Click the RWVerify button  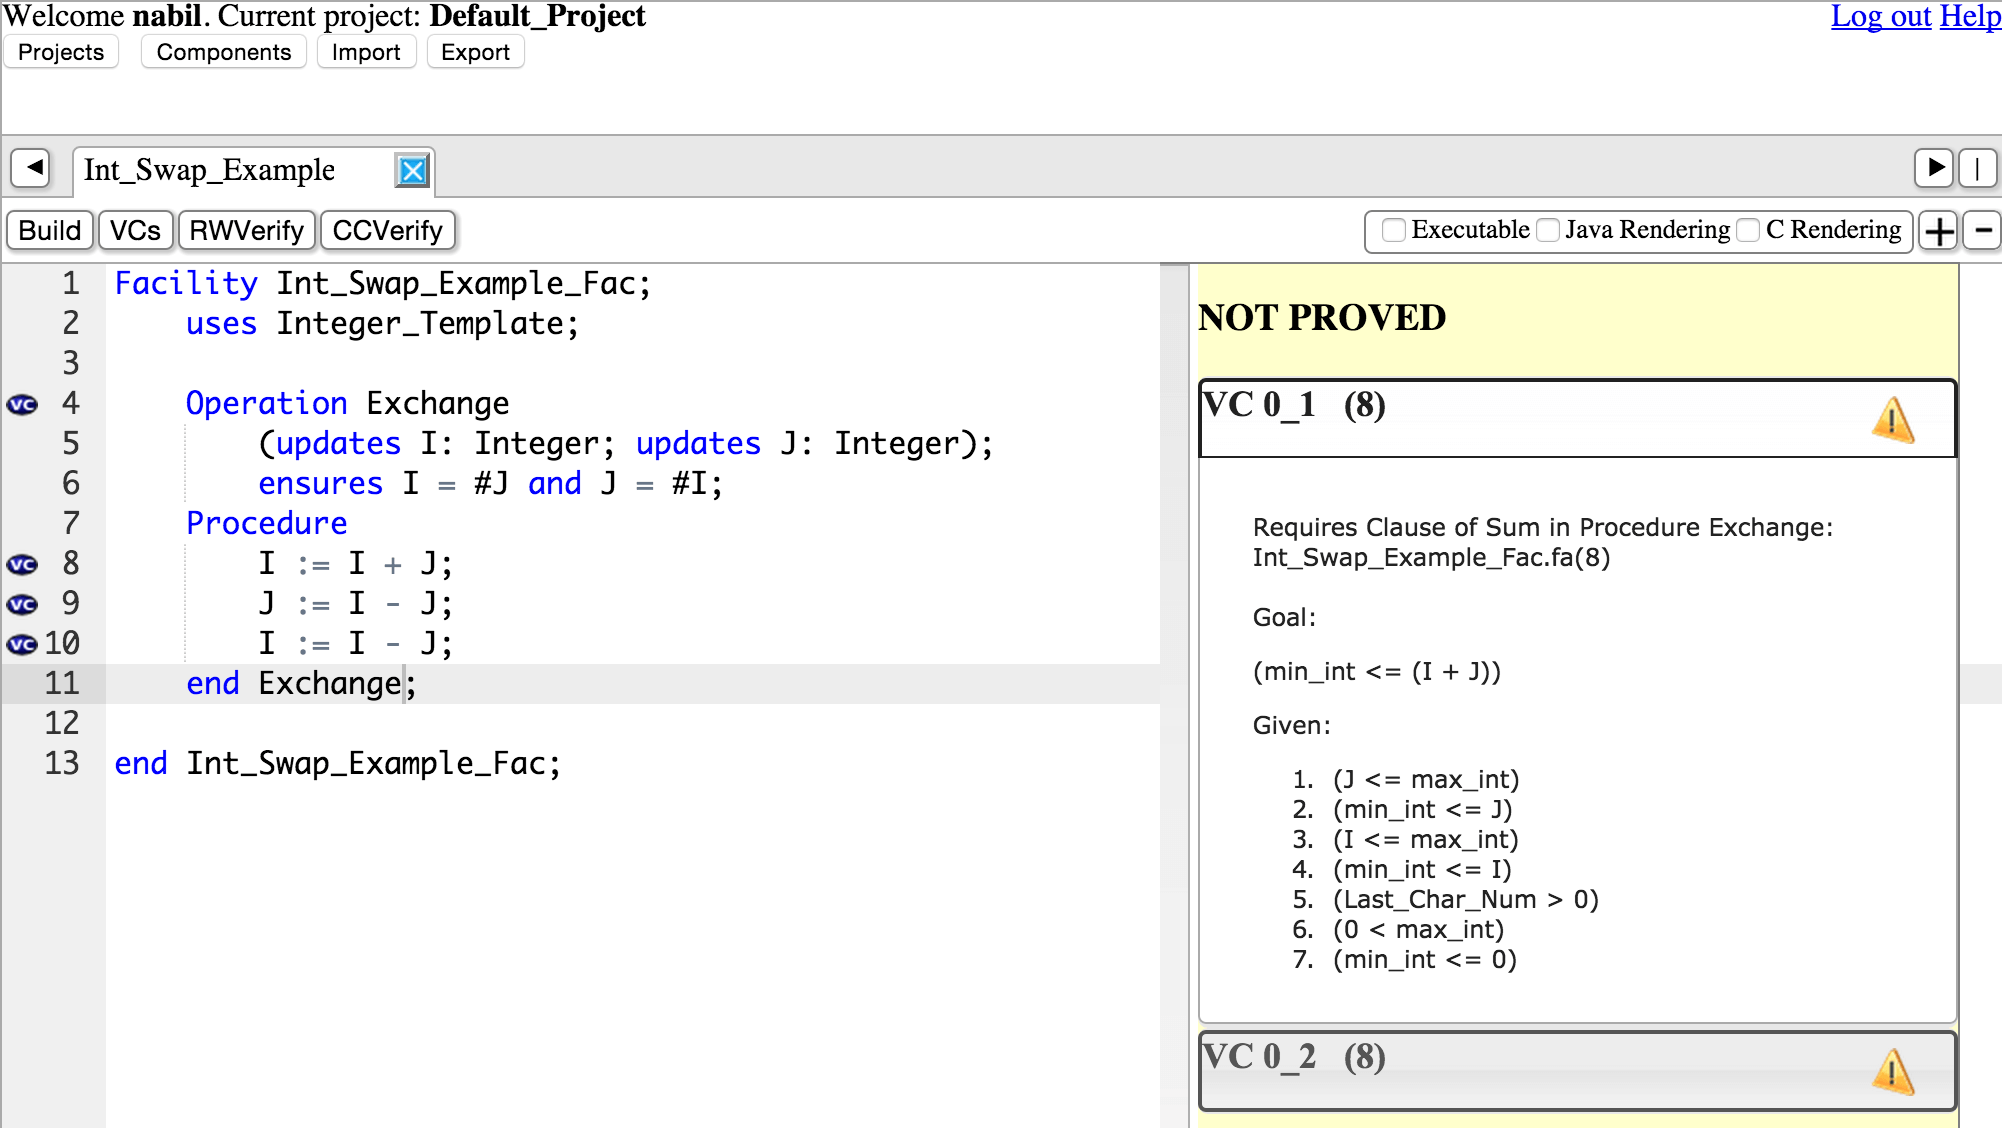click(246, 231)
